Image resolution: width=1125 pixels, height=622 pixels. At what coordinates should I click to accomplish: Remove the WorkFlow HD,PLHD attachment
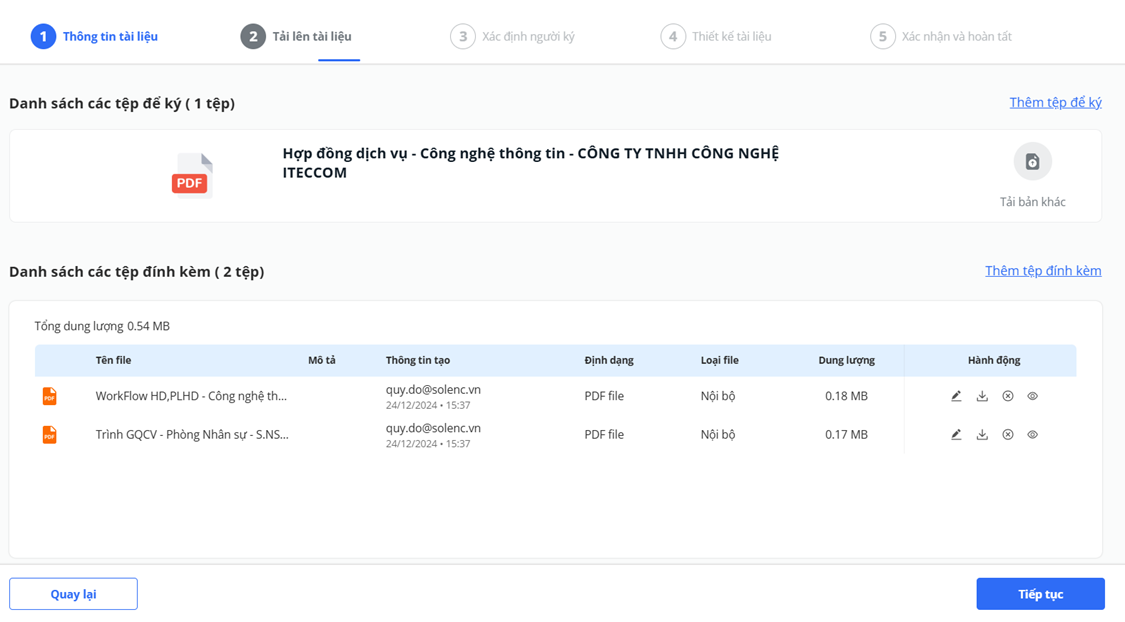coord(1008,396)
